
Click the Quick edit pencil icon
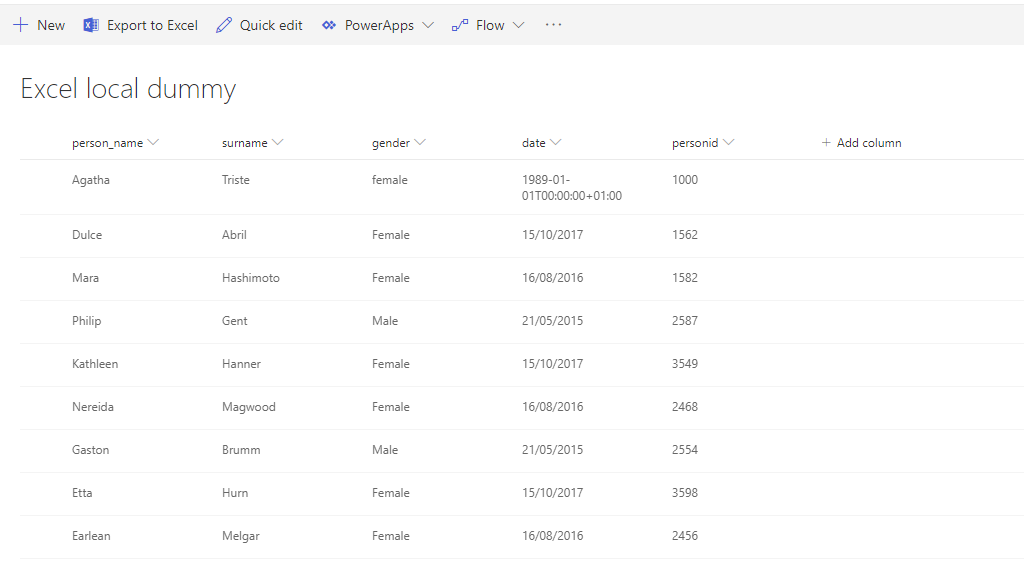coord(224,25)
